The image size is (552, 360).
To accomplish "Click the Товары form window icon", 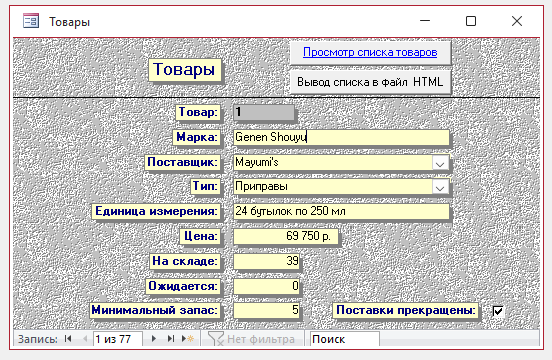I will coord(31,21).
